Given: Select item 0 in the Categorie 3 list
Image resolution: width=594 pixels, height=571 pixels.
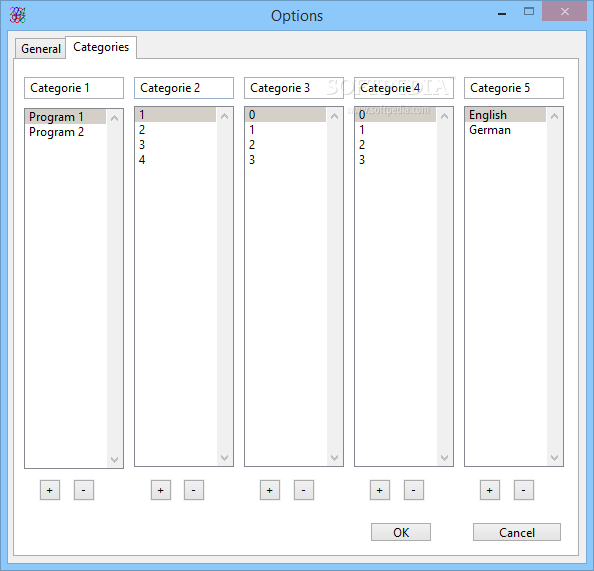Looking at the screenshot, I should (285, 115).
